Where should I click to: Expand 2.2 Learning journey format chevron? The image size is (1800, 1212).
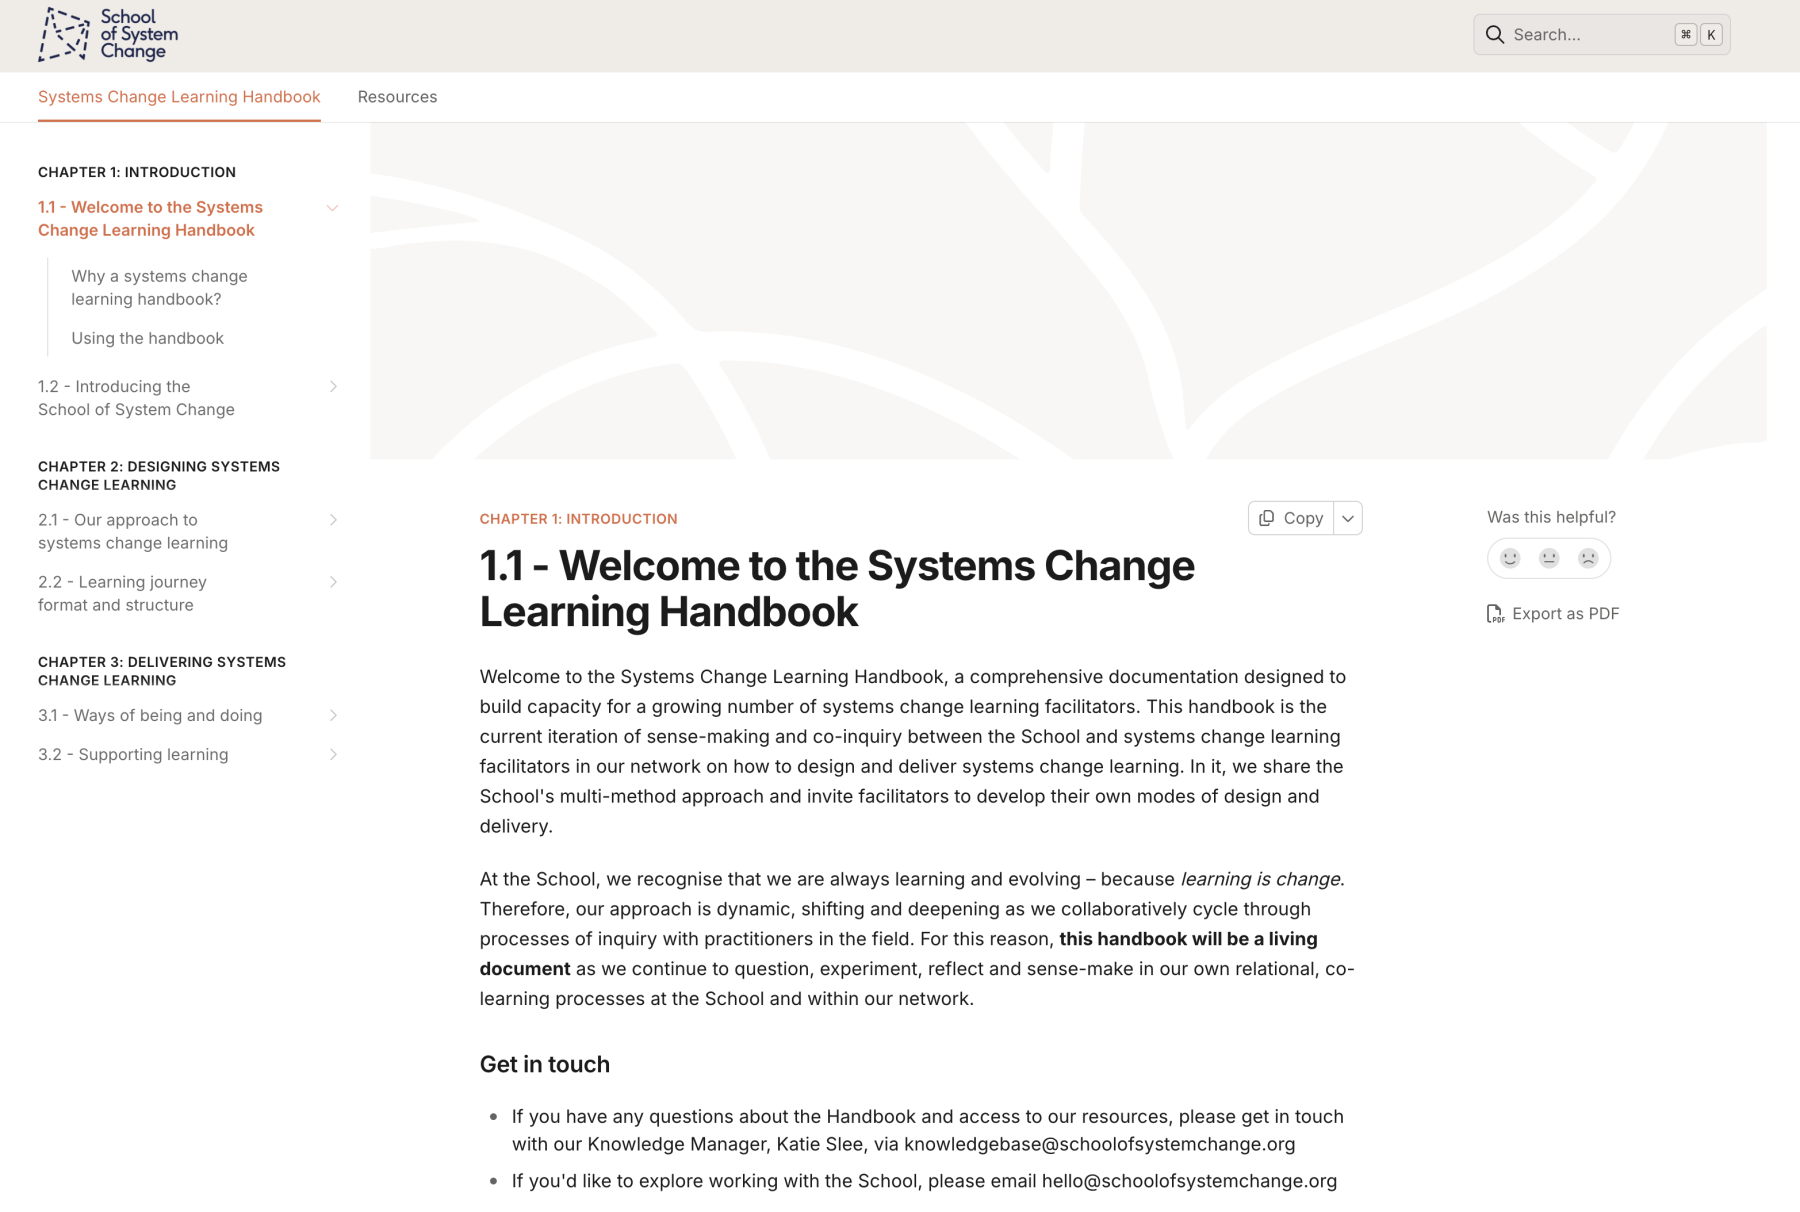333,582
